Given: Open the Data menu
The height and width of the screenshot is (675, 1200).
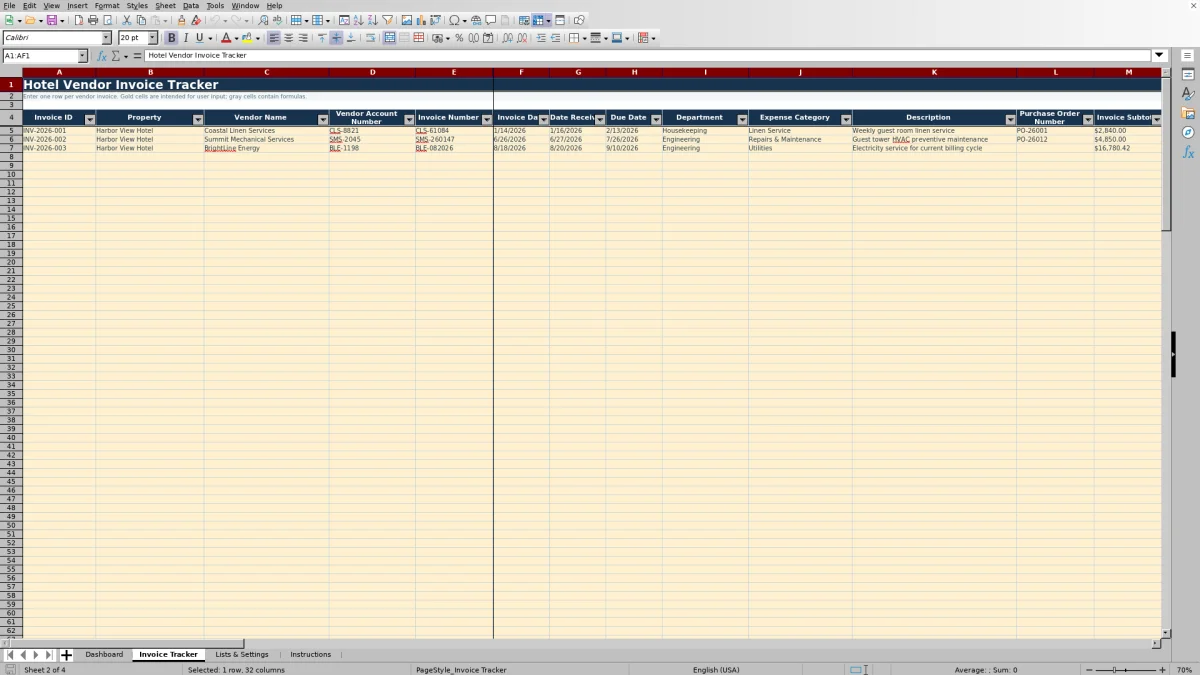Looking at the screenshot, I should 191,5.
